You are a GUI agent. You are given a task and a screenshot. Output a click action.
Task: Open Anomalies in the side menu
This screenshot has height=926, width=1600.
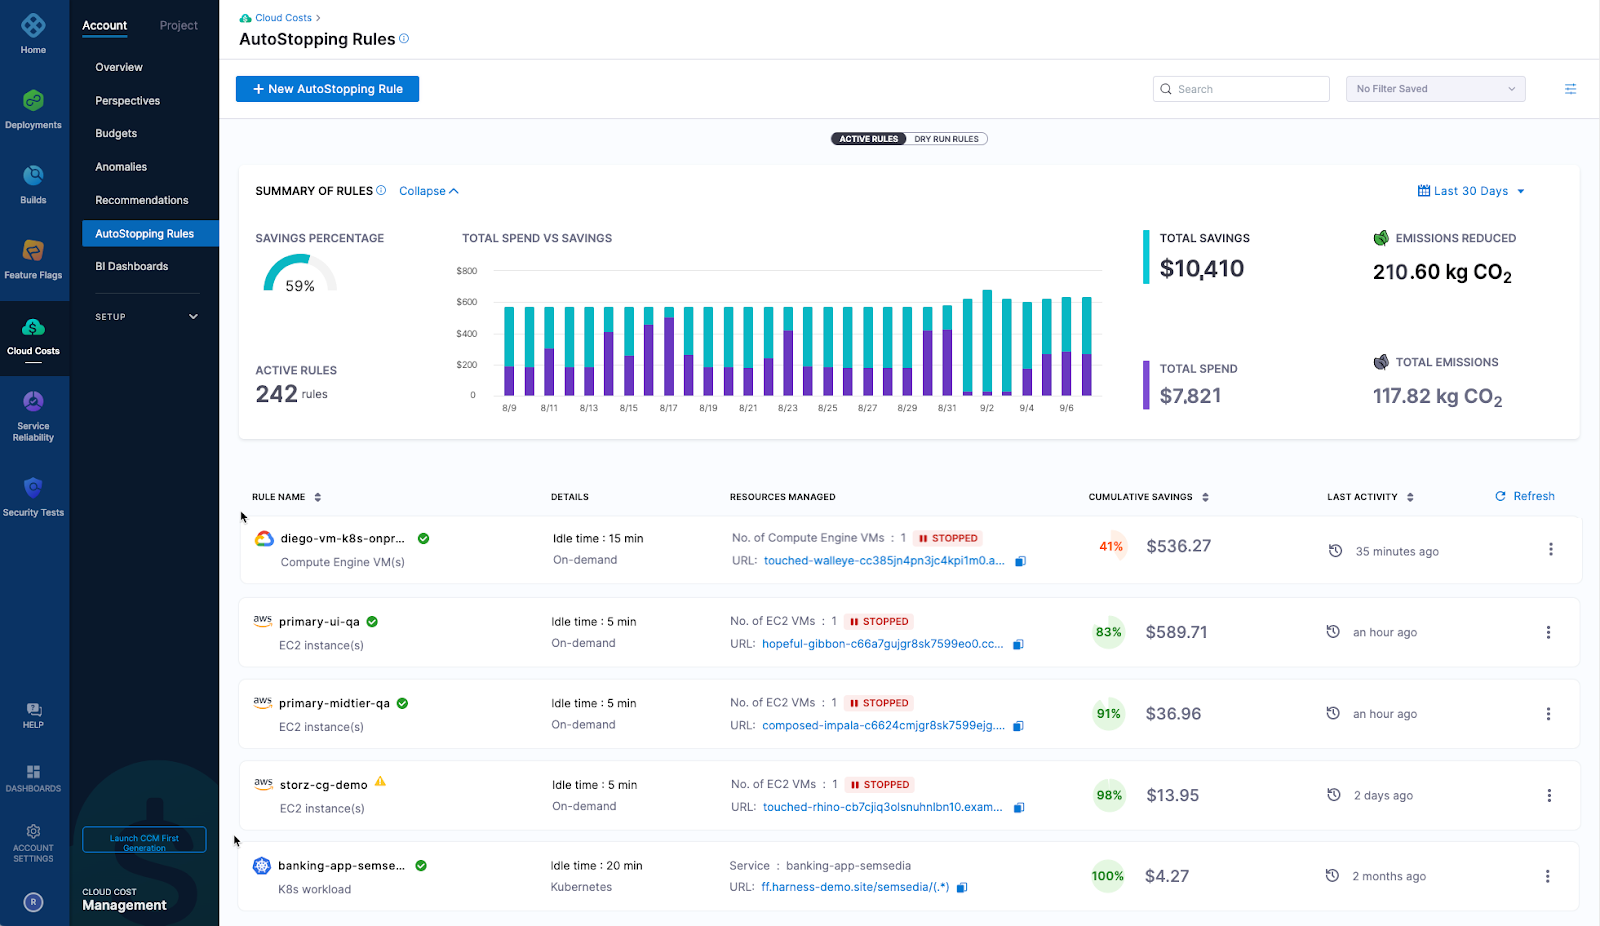[x=121, y=167]
